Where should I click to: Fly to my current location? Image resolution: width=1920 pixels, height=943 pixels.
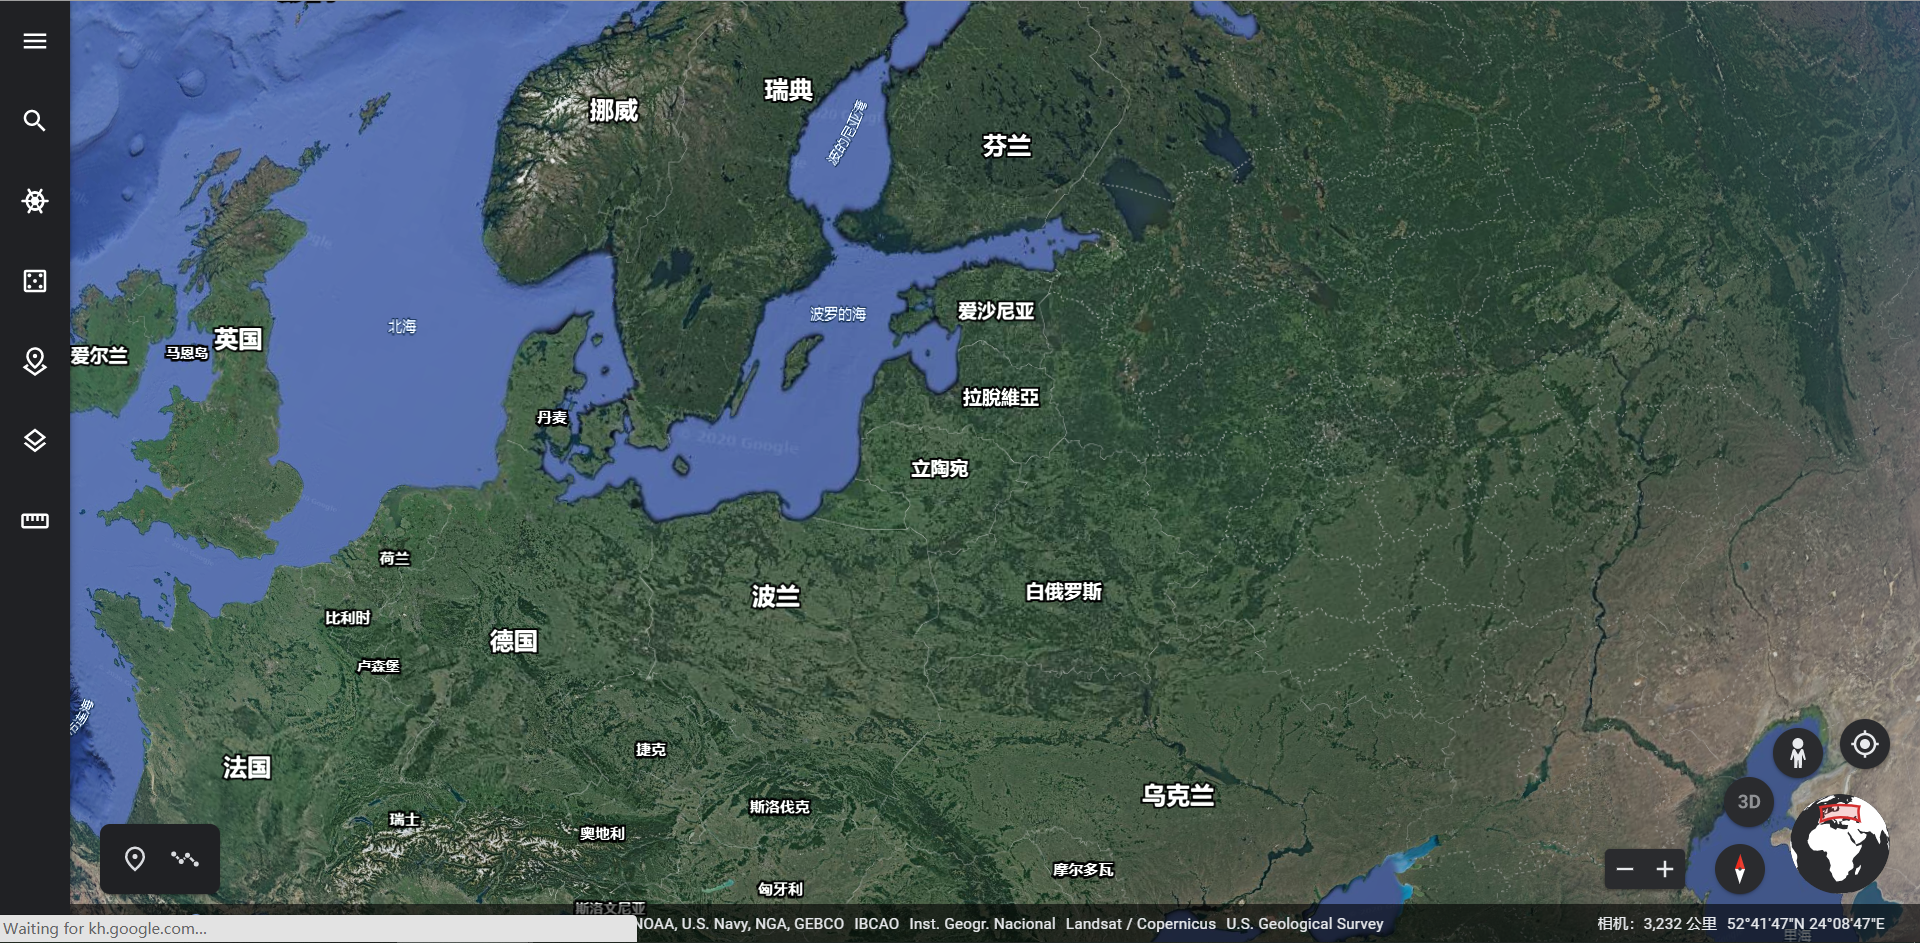(1865, 745)
